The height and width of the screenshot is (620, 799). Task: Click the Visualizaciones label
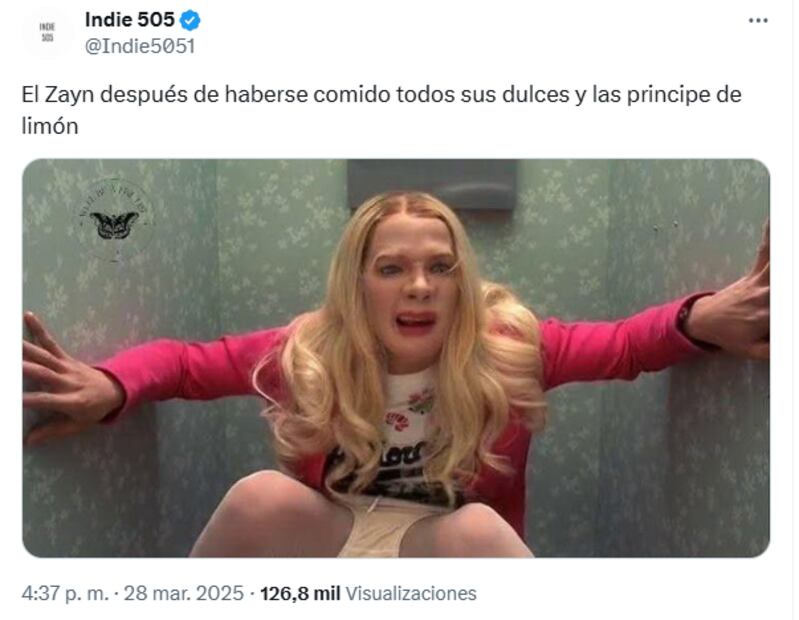pos(411,594)
